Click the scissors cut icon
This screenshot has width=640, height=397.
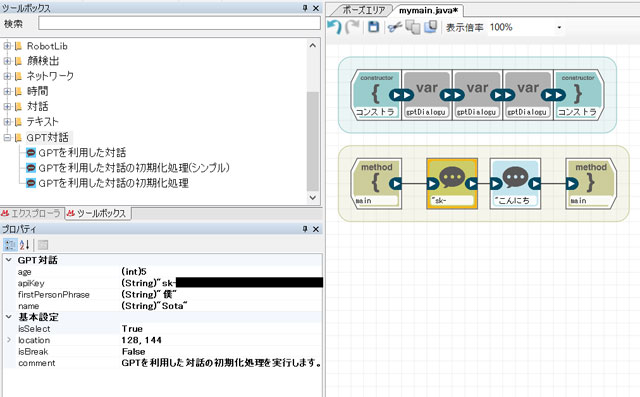395,27
